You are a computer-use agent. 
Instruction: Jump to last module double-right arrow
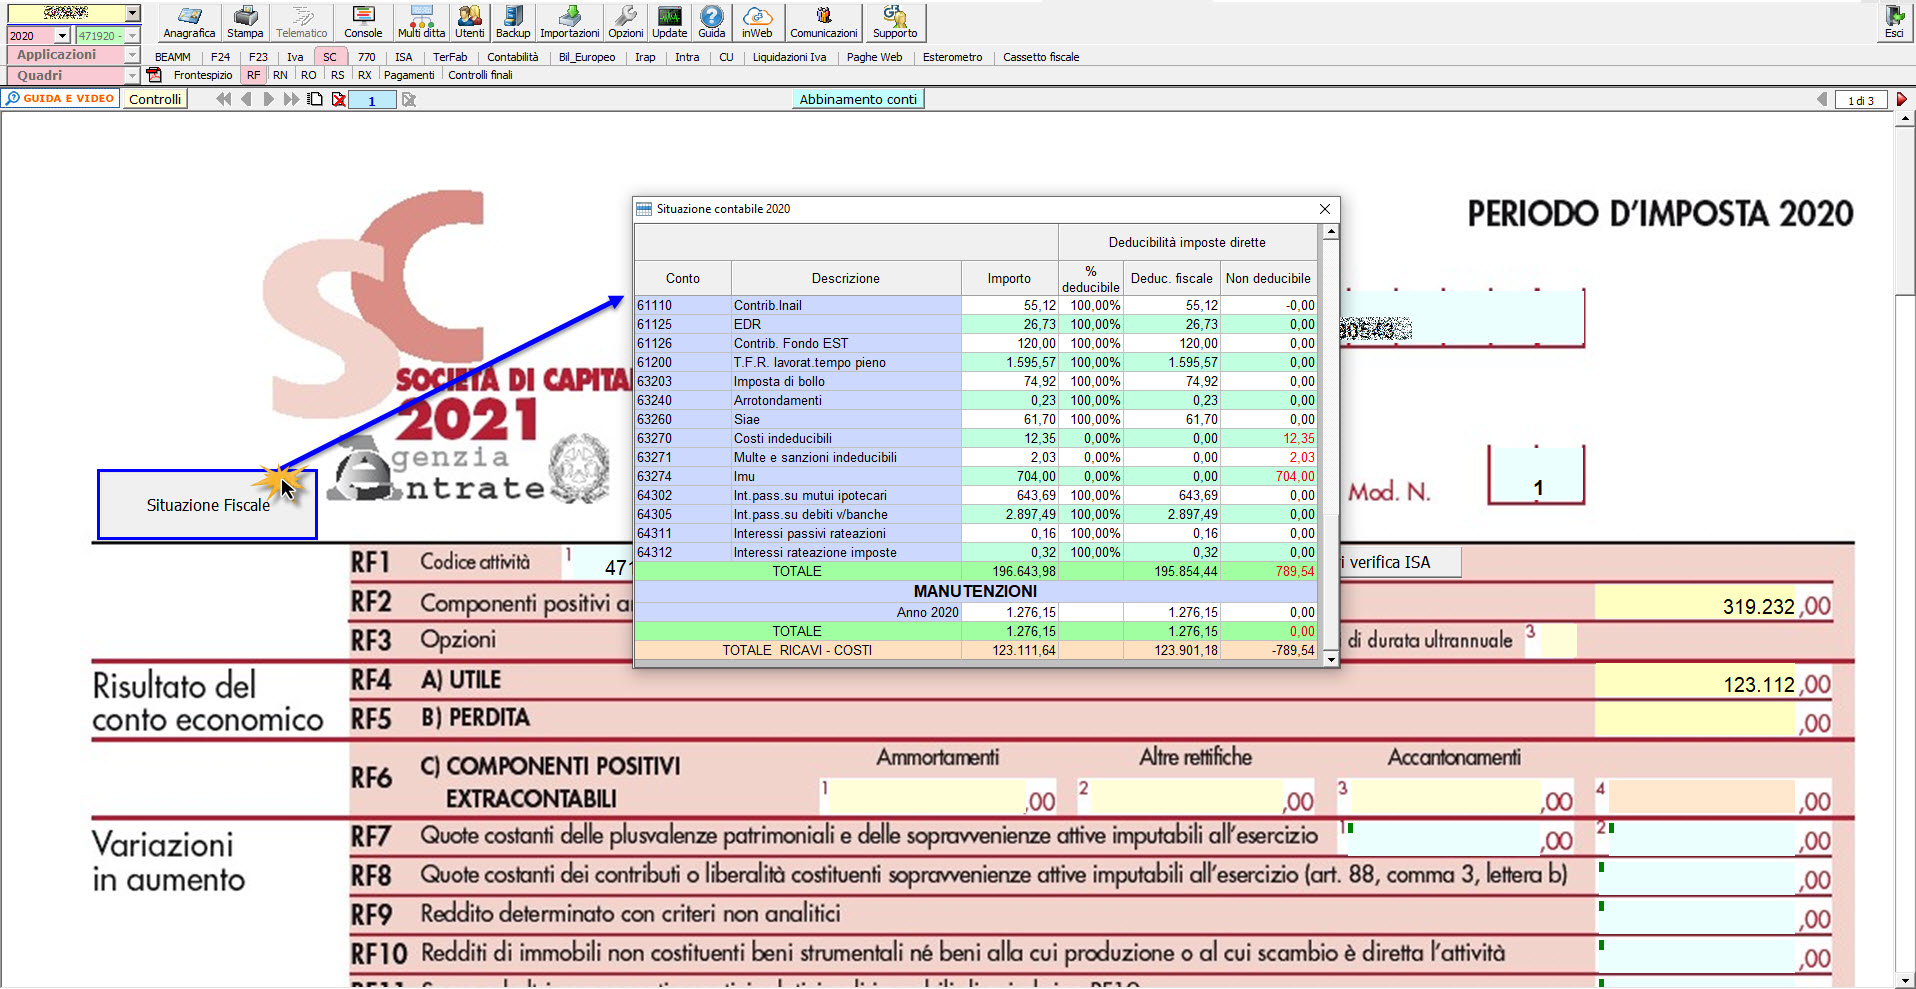tap(291, 99)
